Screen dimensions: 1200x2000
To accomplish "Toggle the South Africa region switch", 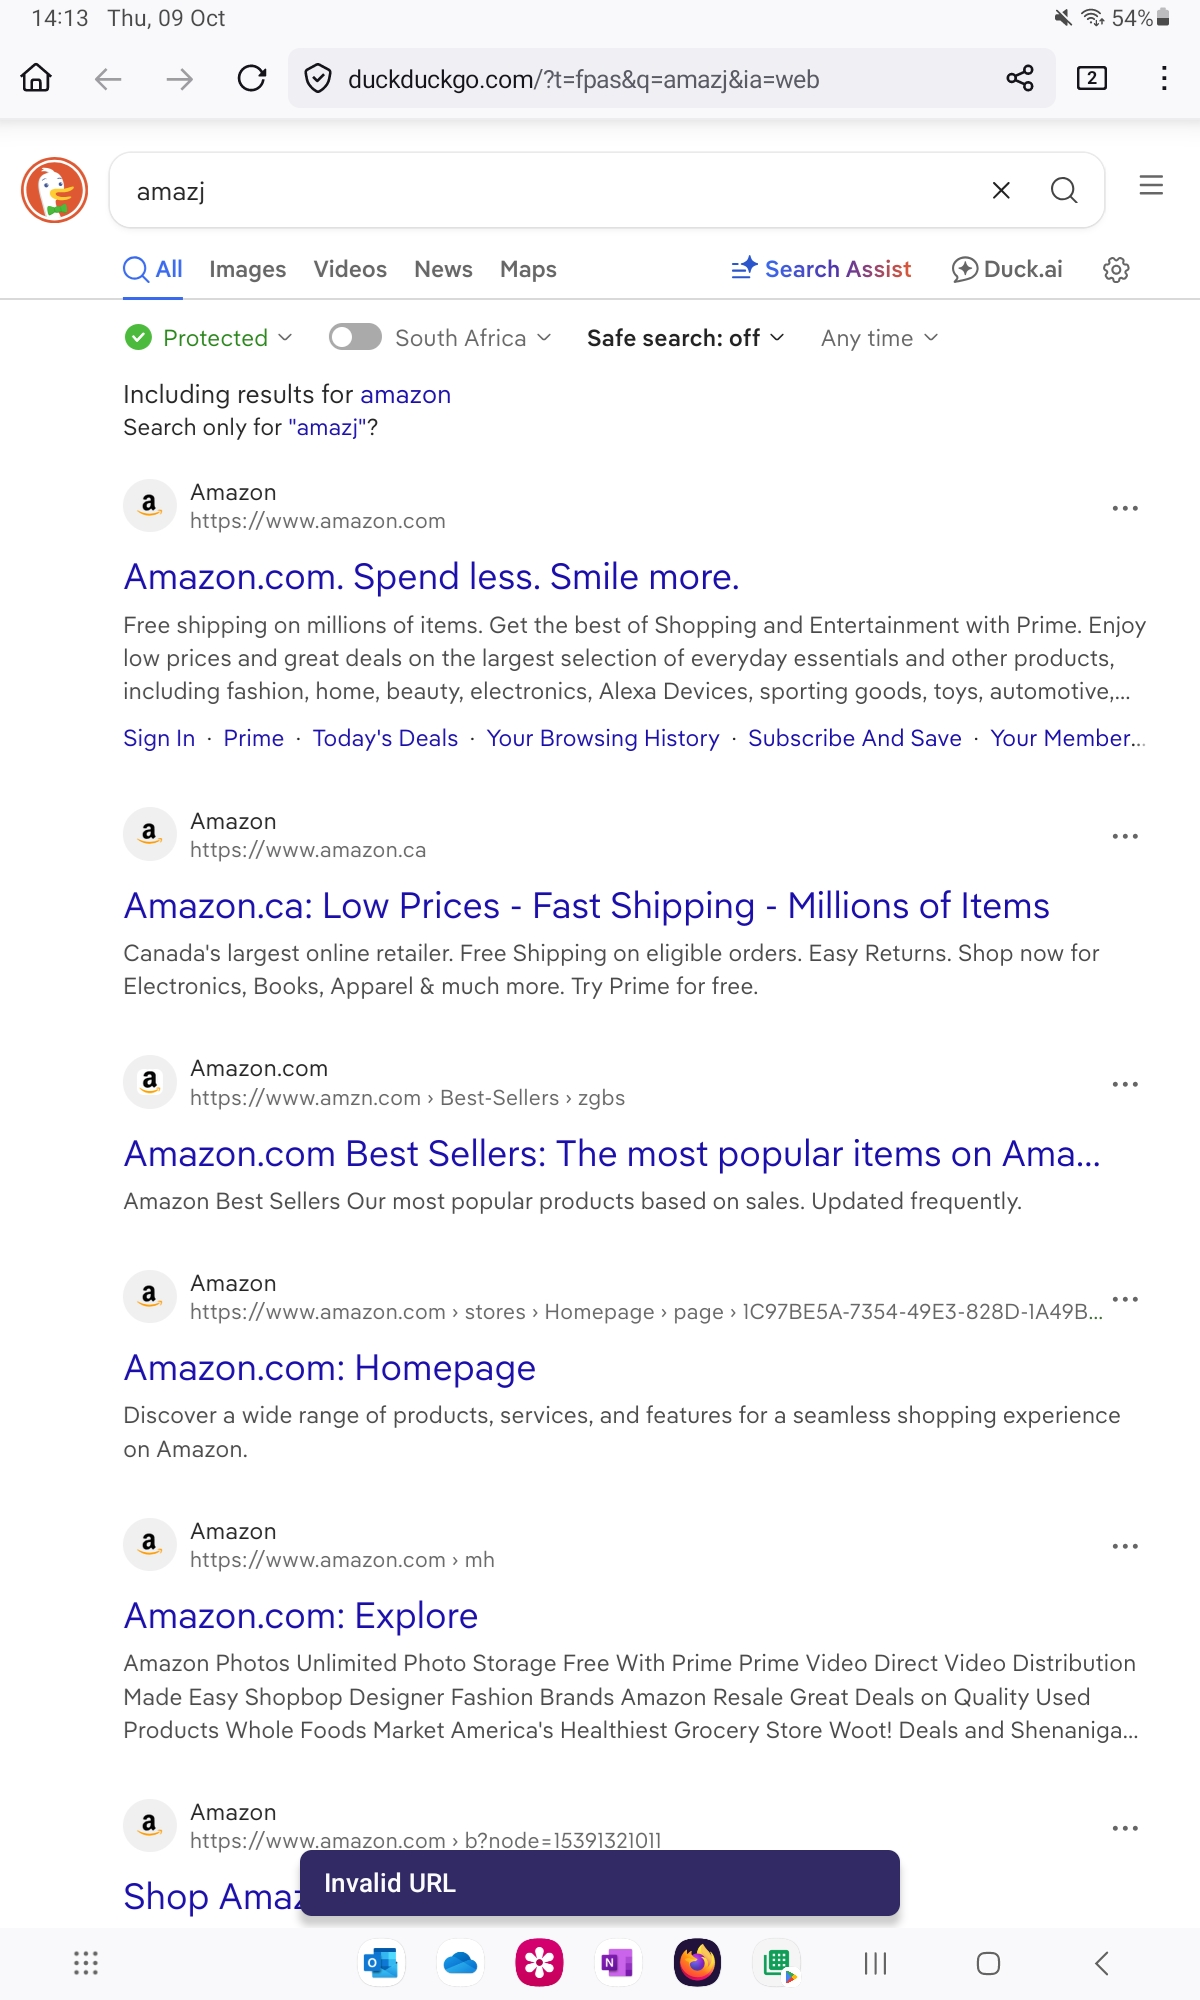I will pos(355,338).
